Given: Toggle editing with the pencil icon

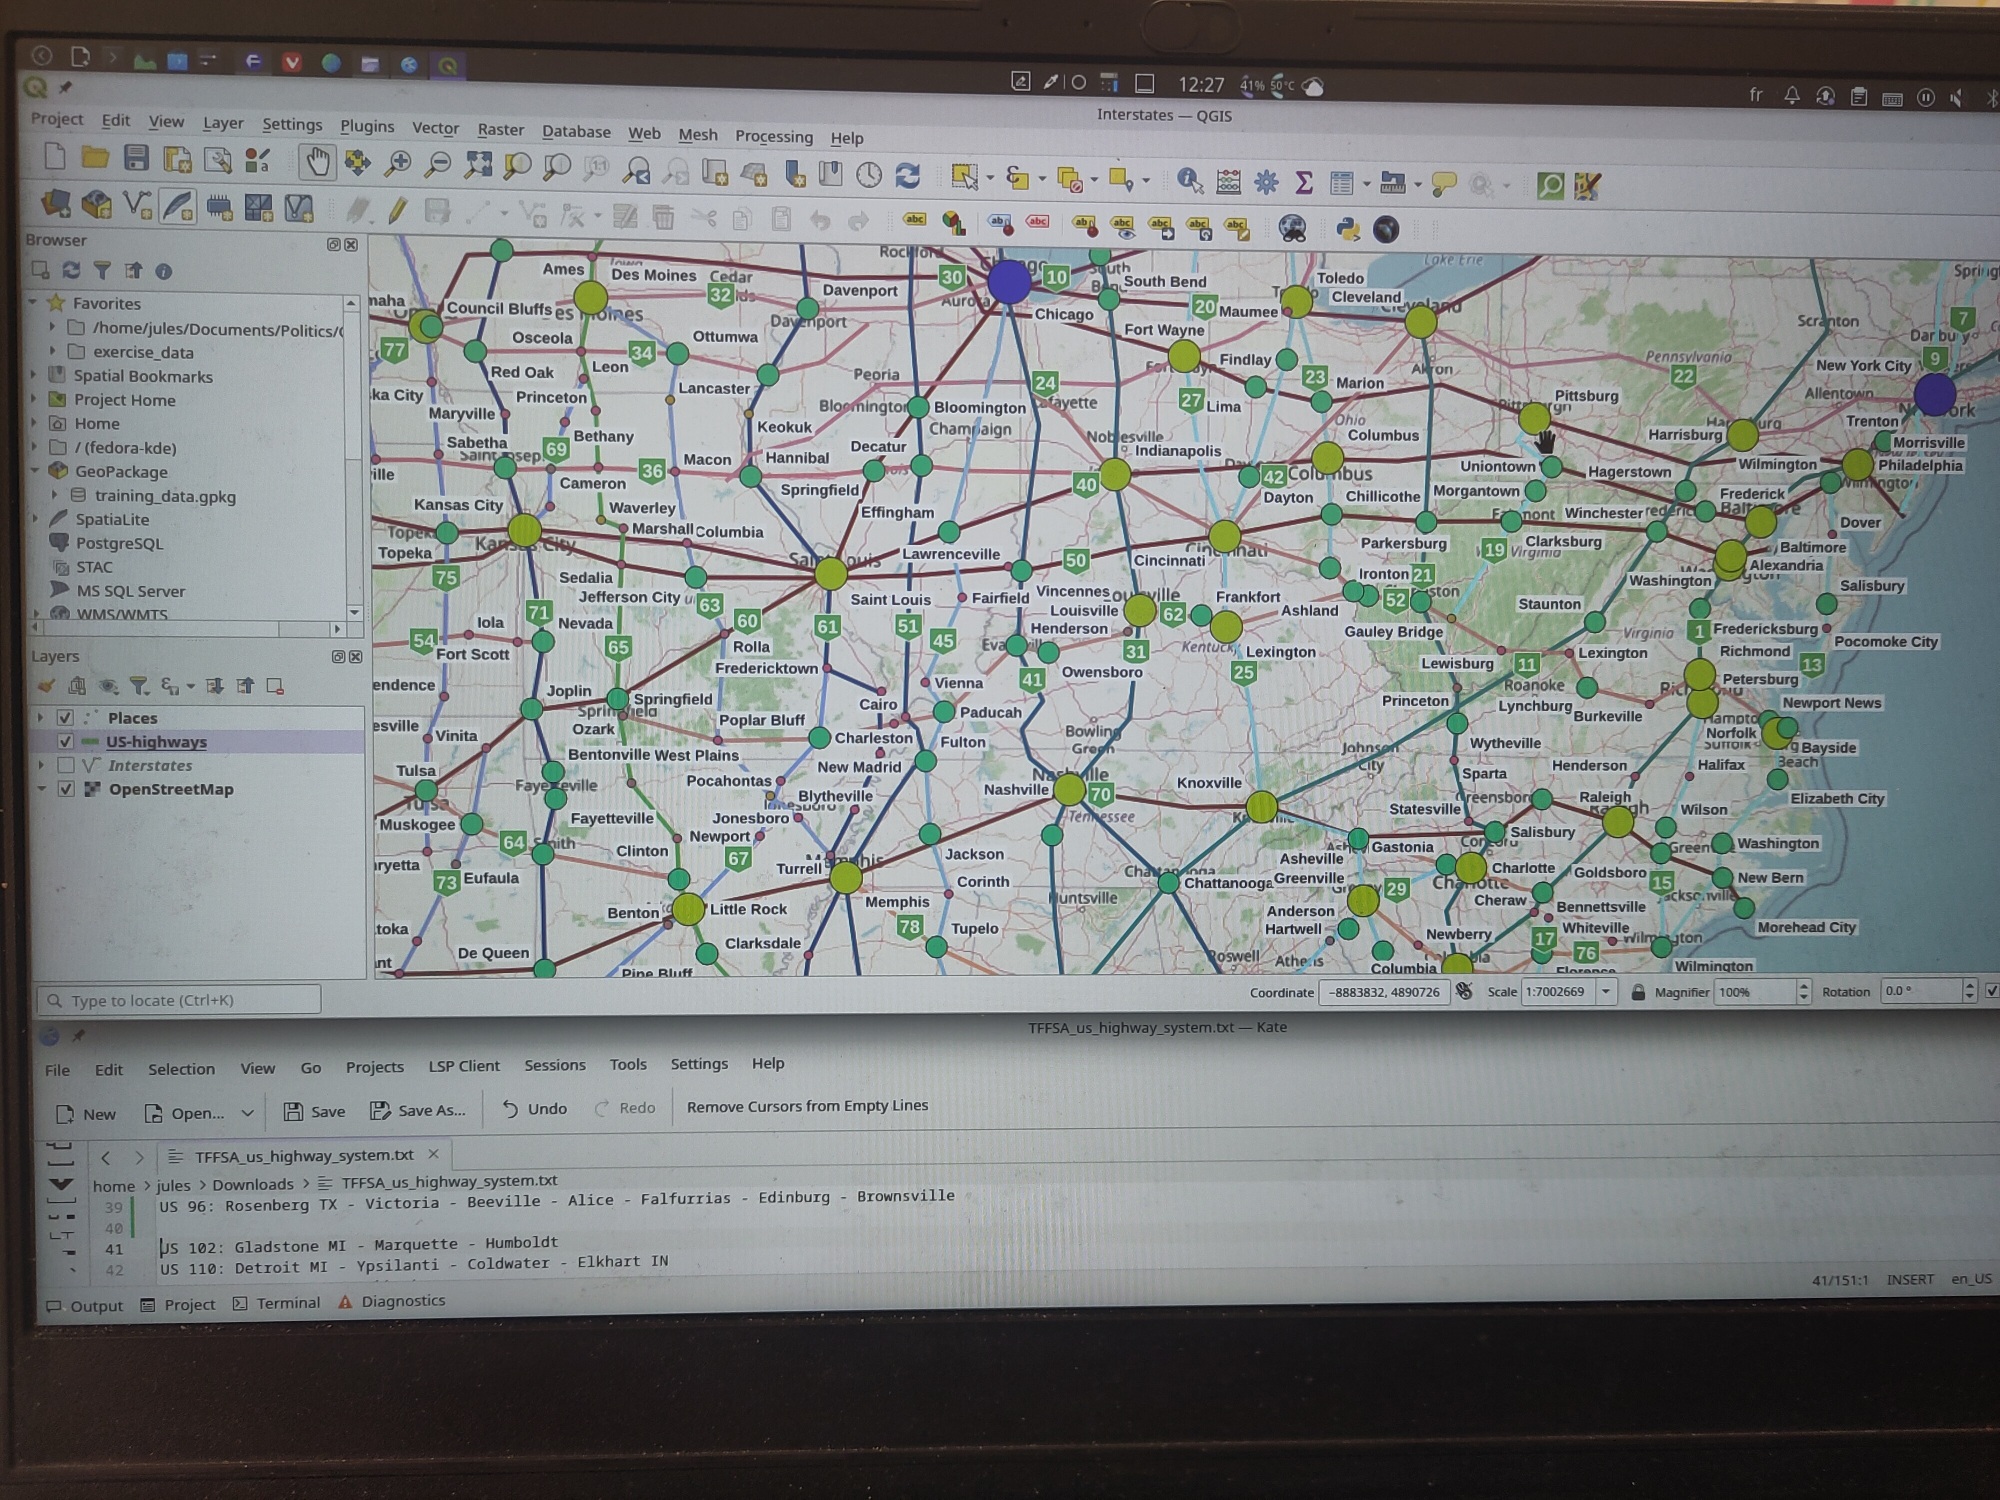Looking at the screenshot, I should point(397,210).
